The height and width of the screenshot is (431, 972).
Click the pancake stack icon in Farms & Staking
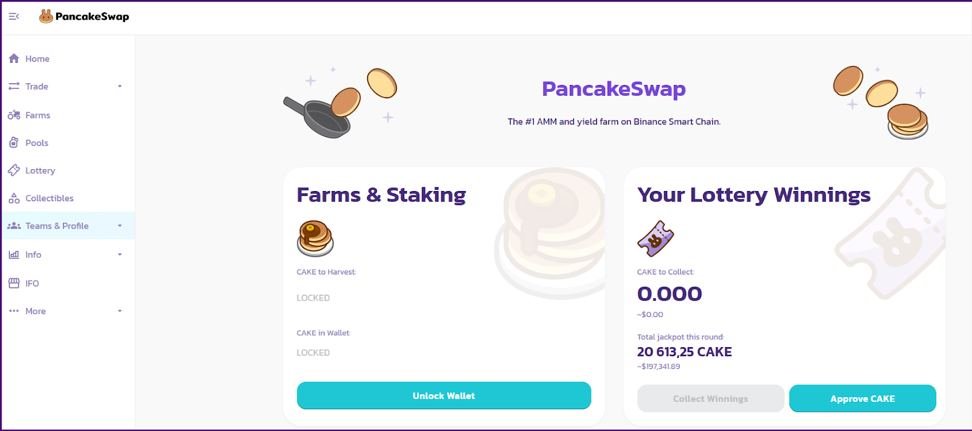pos(315,238)
